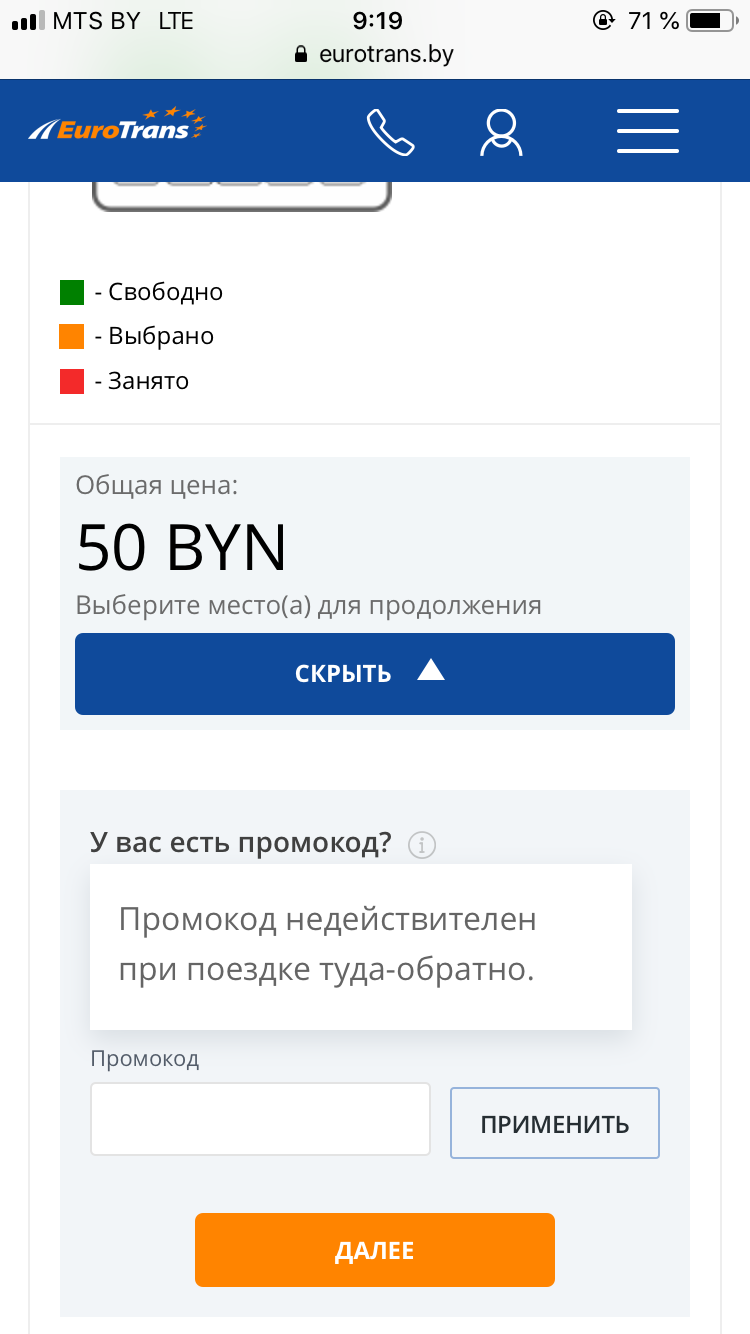750x1334 pixels.
Task: Tap the promo code info icon
Action: point(422,845)
